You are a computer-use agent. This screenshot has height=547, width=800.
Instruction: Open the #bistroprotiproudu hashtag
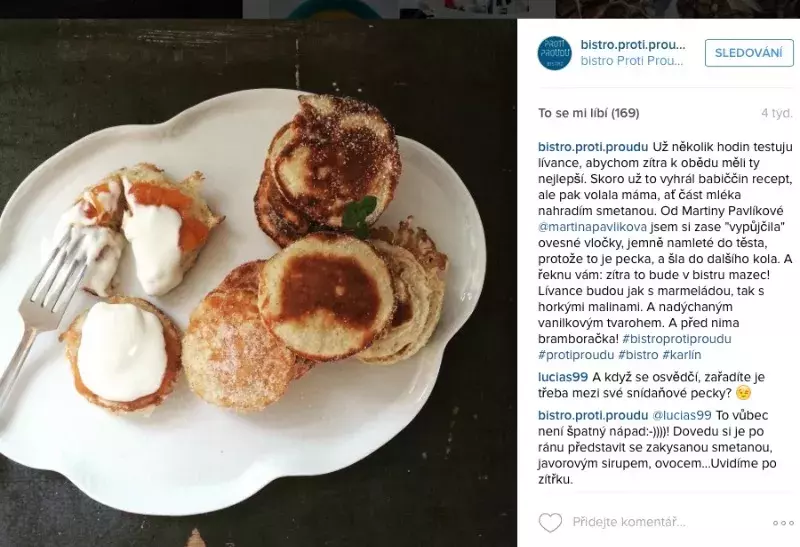coord(677,339)
